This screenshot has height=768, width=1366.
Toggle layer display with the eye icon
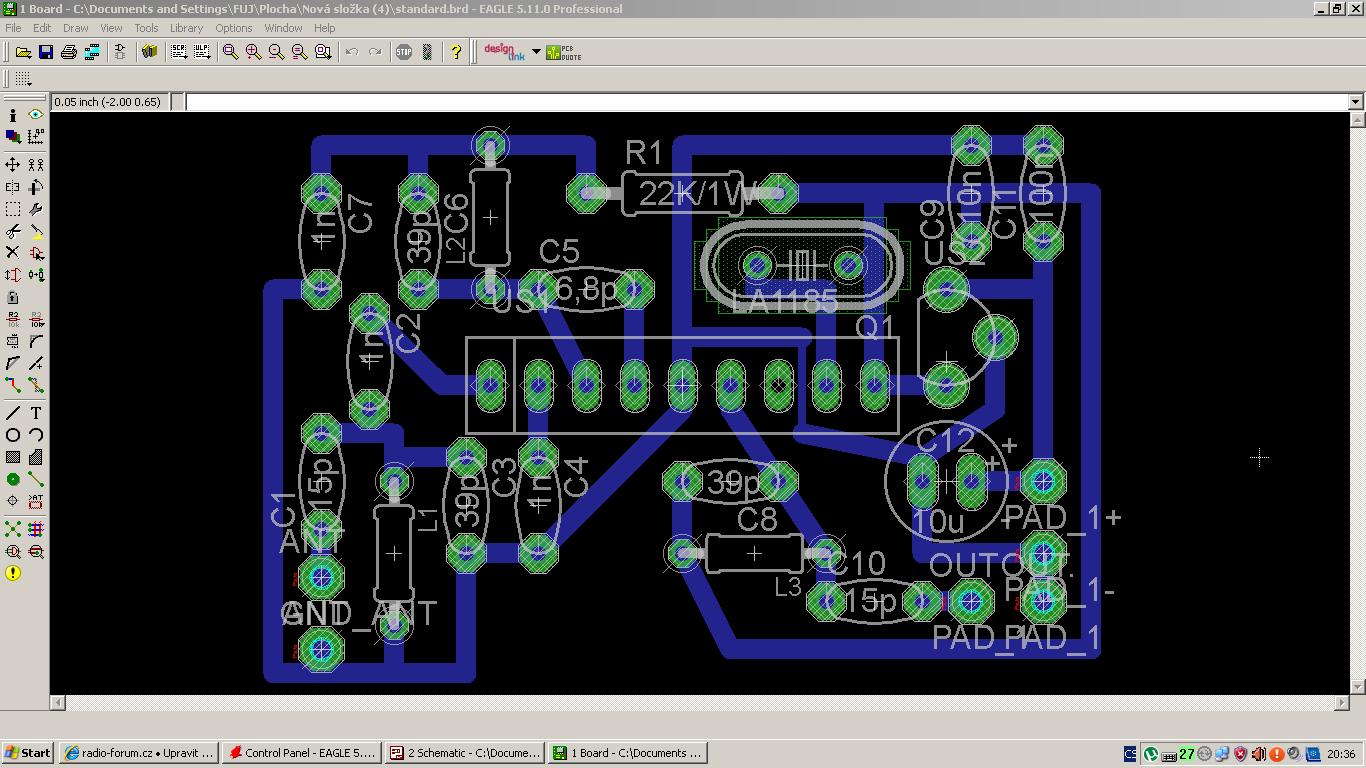click(x=36, y=115)
